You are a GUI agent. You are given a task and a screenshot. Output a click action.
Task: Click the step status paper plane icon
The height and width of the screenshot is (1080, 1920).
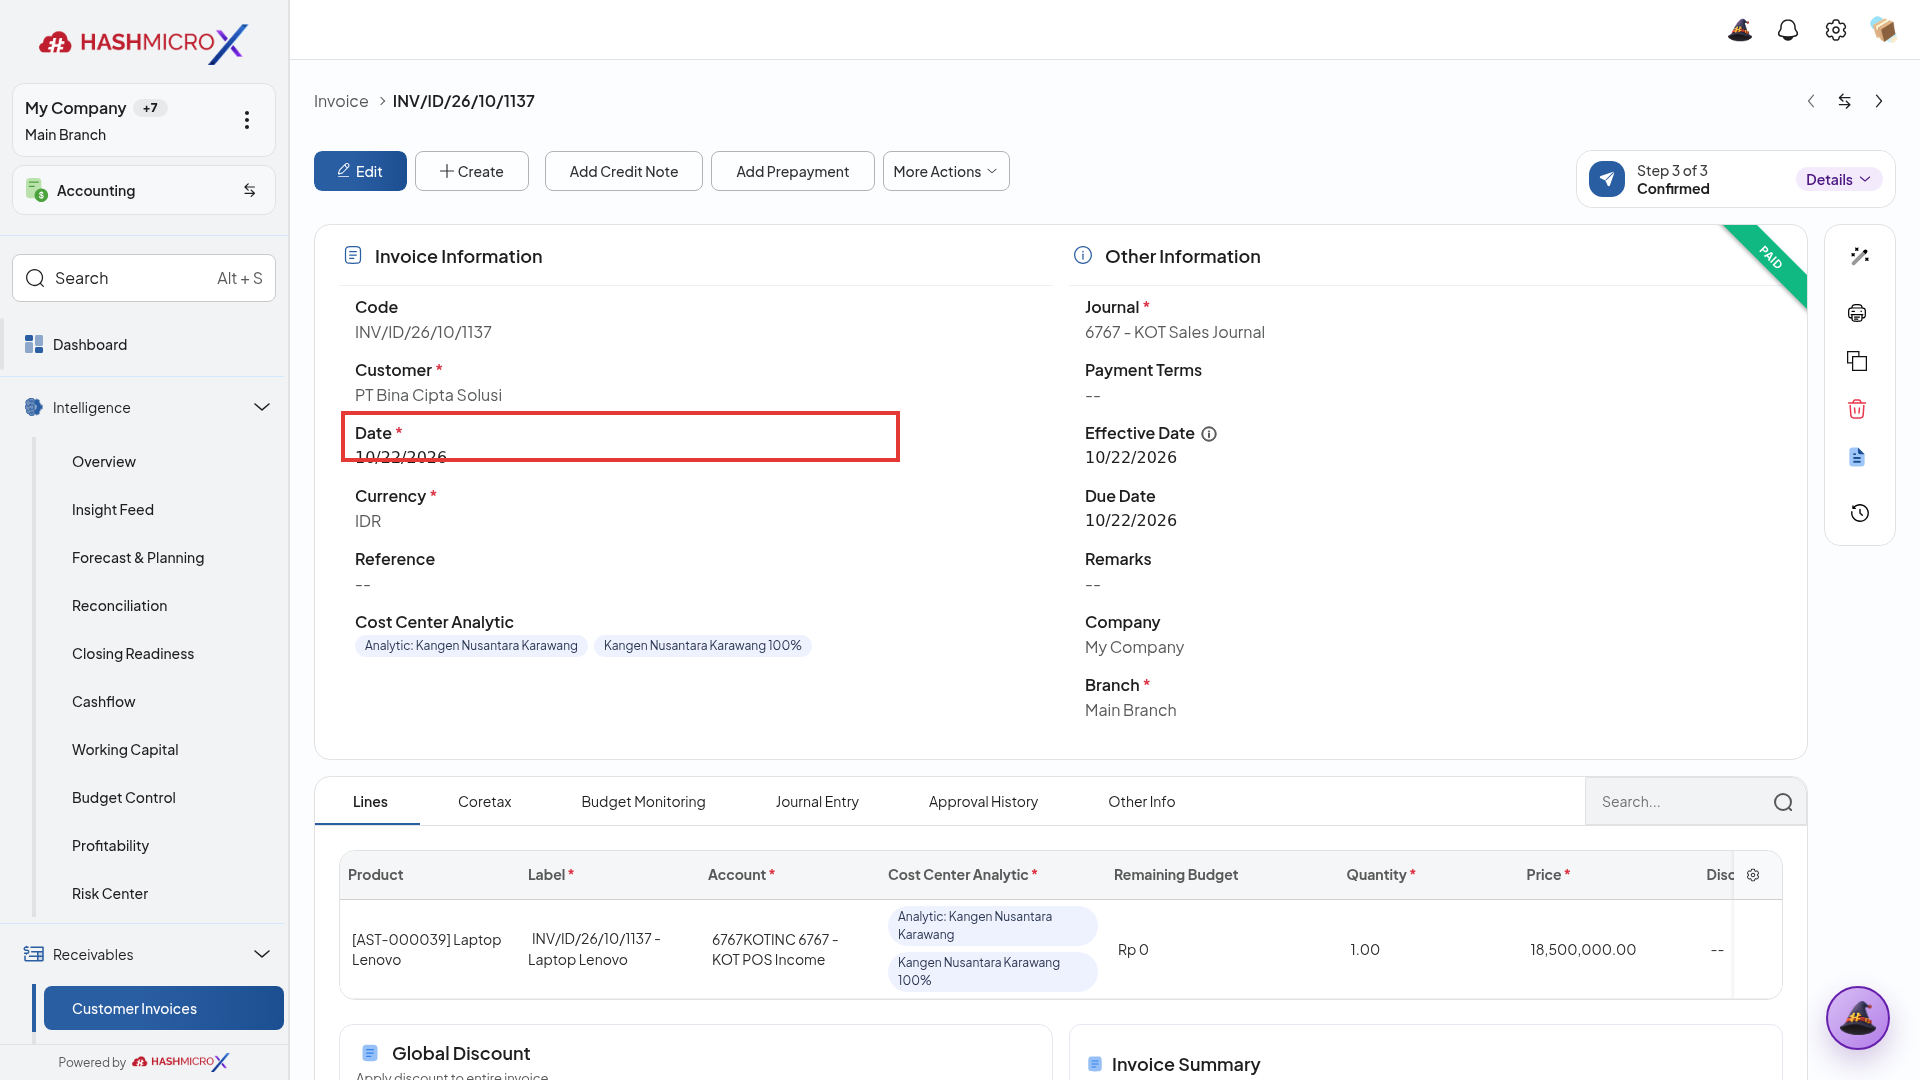pos(1607,180)
